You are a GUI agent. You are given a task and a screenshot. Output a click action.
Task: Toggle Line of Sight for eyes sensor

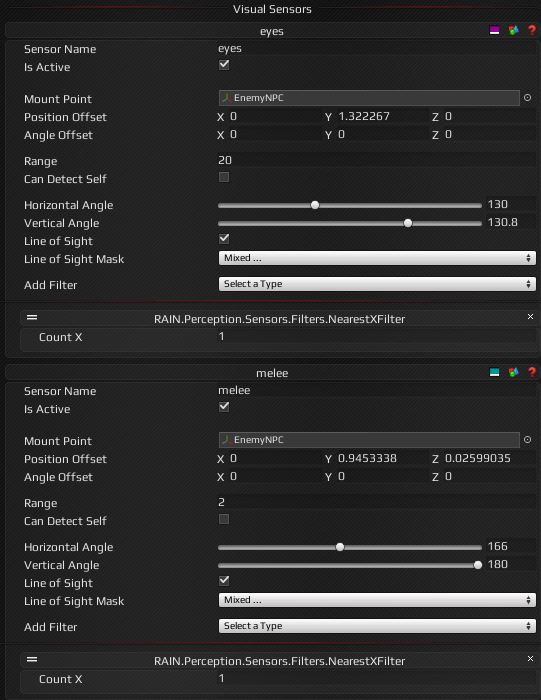coord(224,239)
